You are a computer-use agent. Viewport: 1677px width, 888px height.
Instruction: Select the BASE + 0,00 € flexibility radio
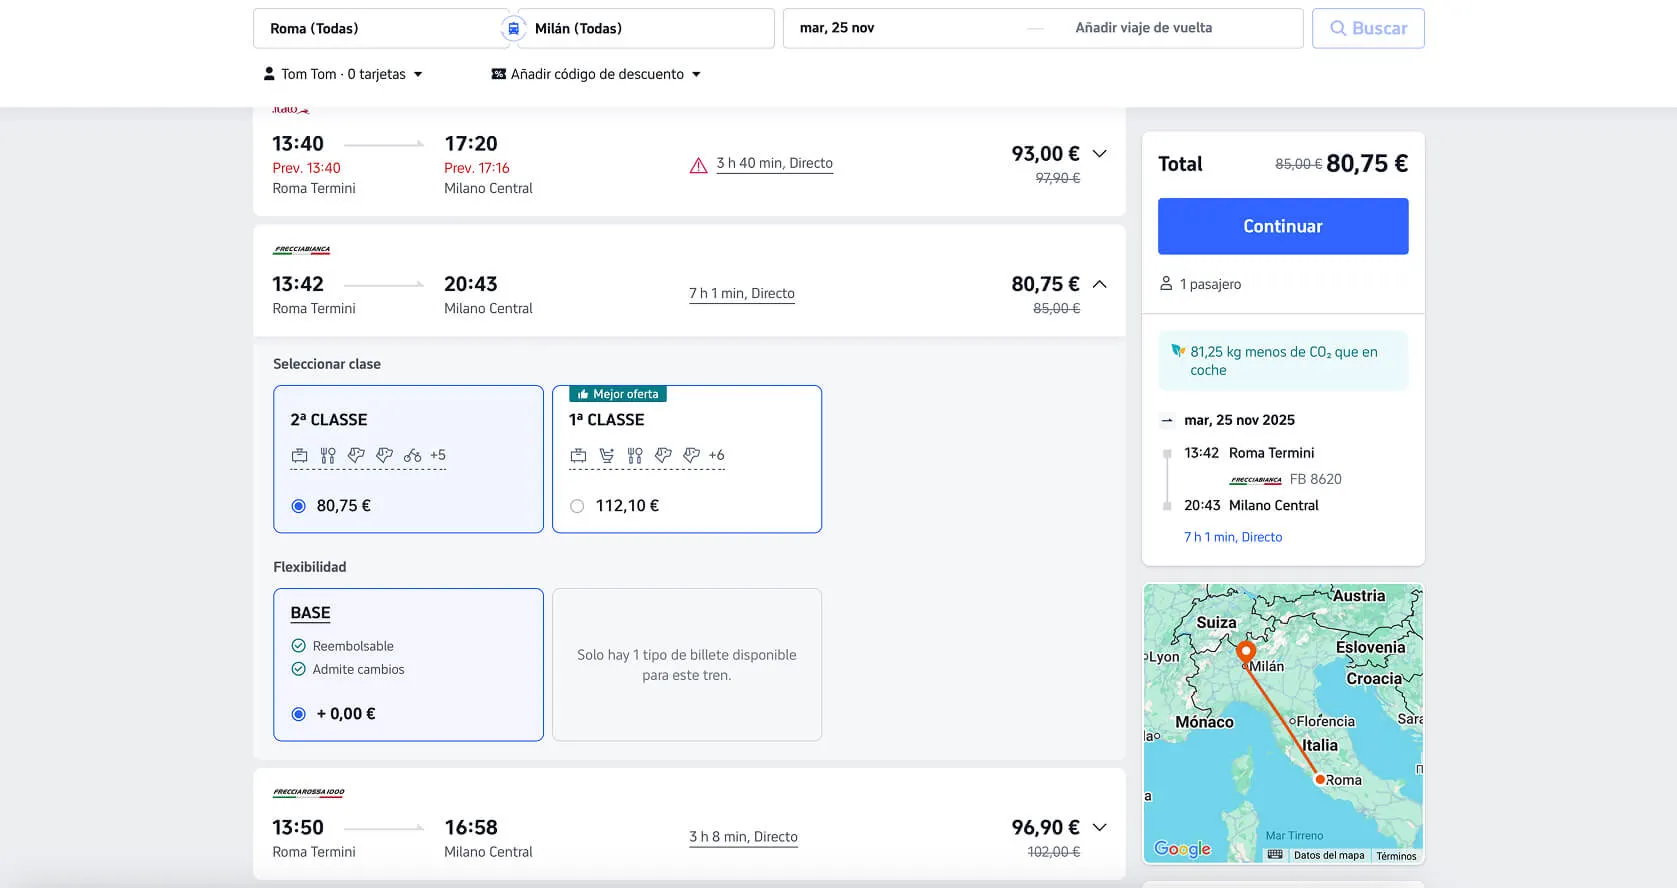click(298, 714)
